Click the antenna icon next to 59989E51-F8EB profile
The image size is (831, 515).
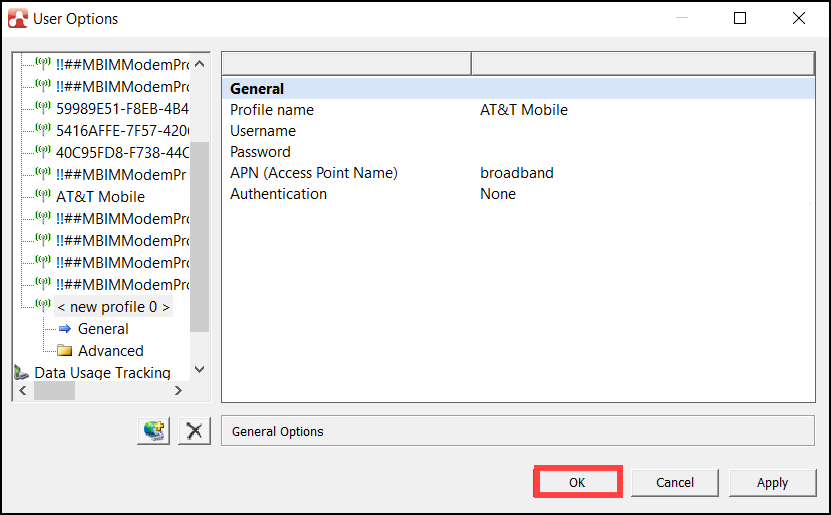[43, 108]
